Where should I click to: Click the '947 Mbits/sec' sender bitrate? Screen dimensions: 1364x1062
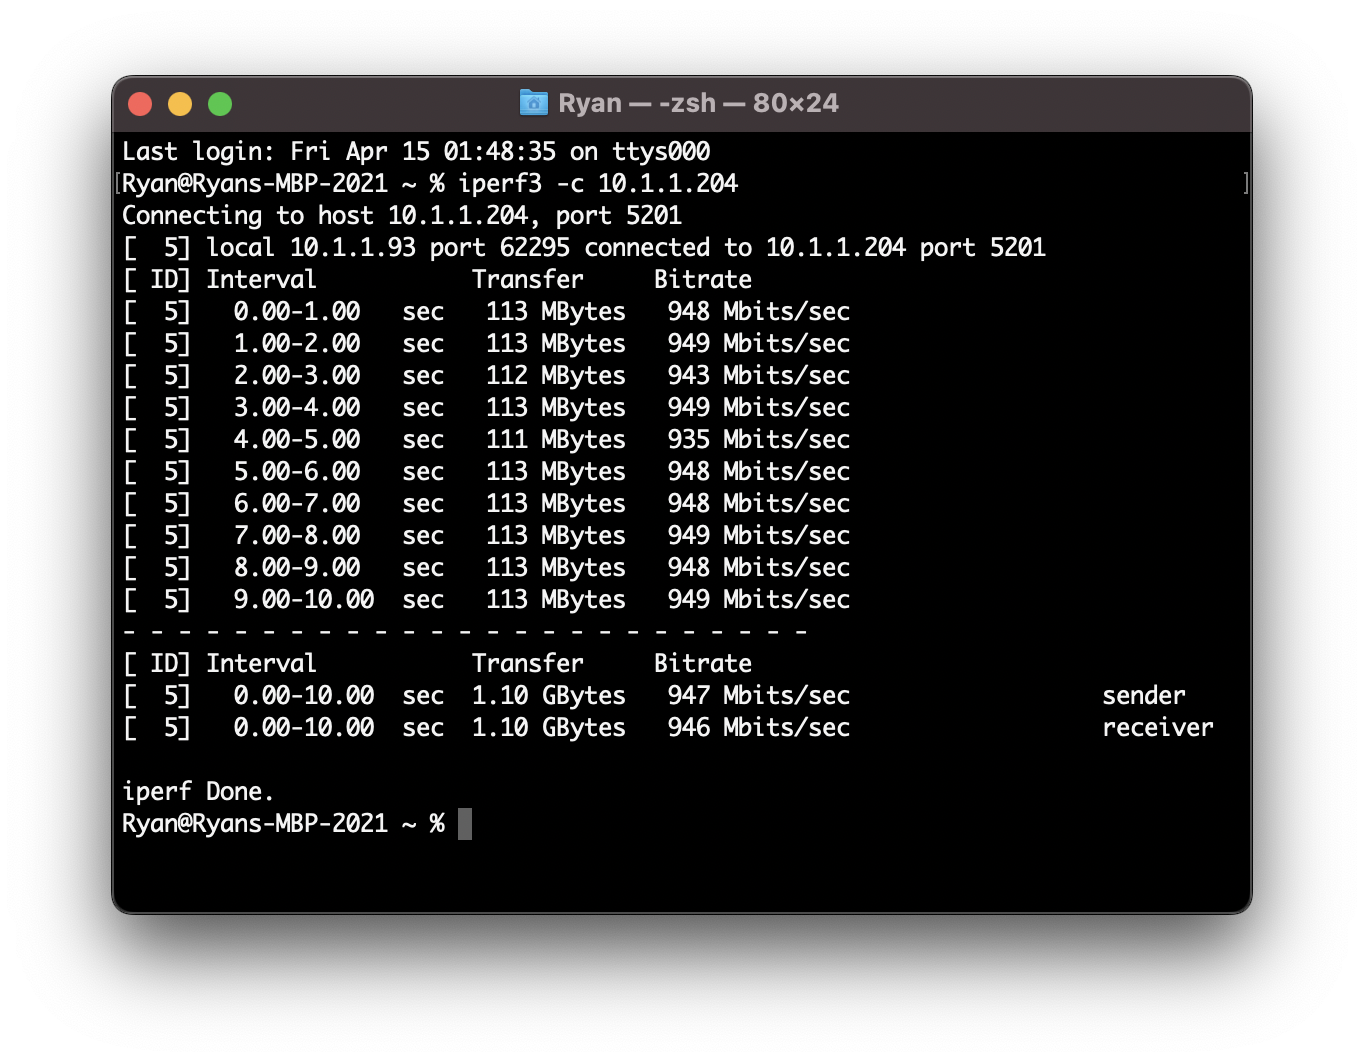coord(759,696)
